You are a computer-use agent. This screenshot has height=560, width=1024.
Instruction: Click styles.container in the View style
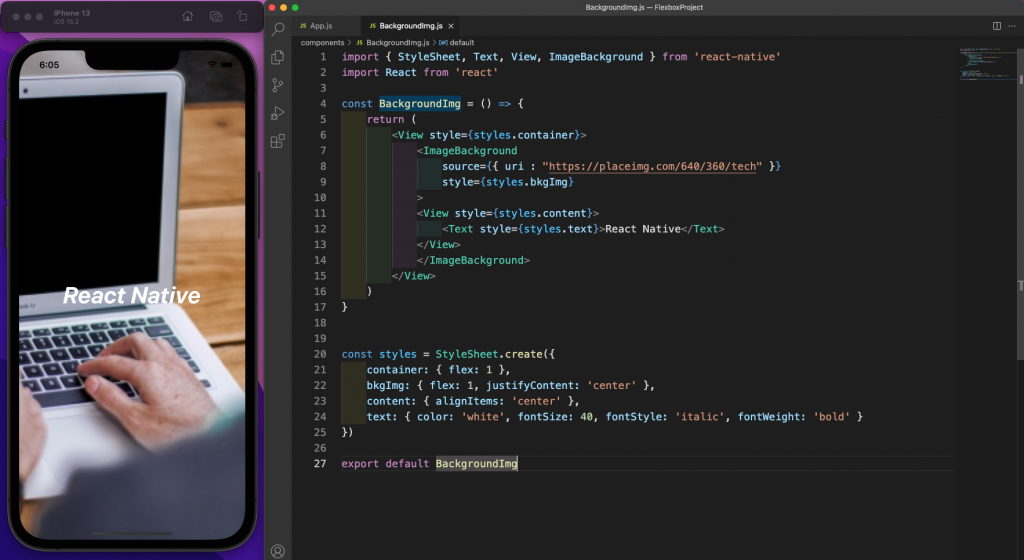pyautogui.click(x=524, y=135)
